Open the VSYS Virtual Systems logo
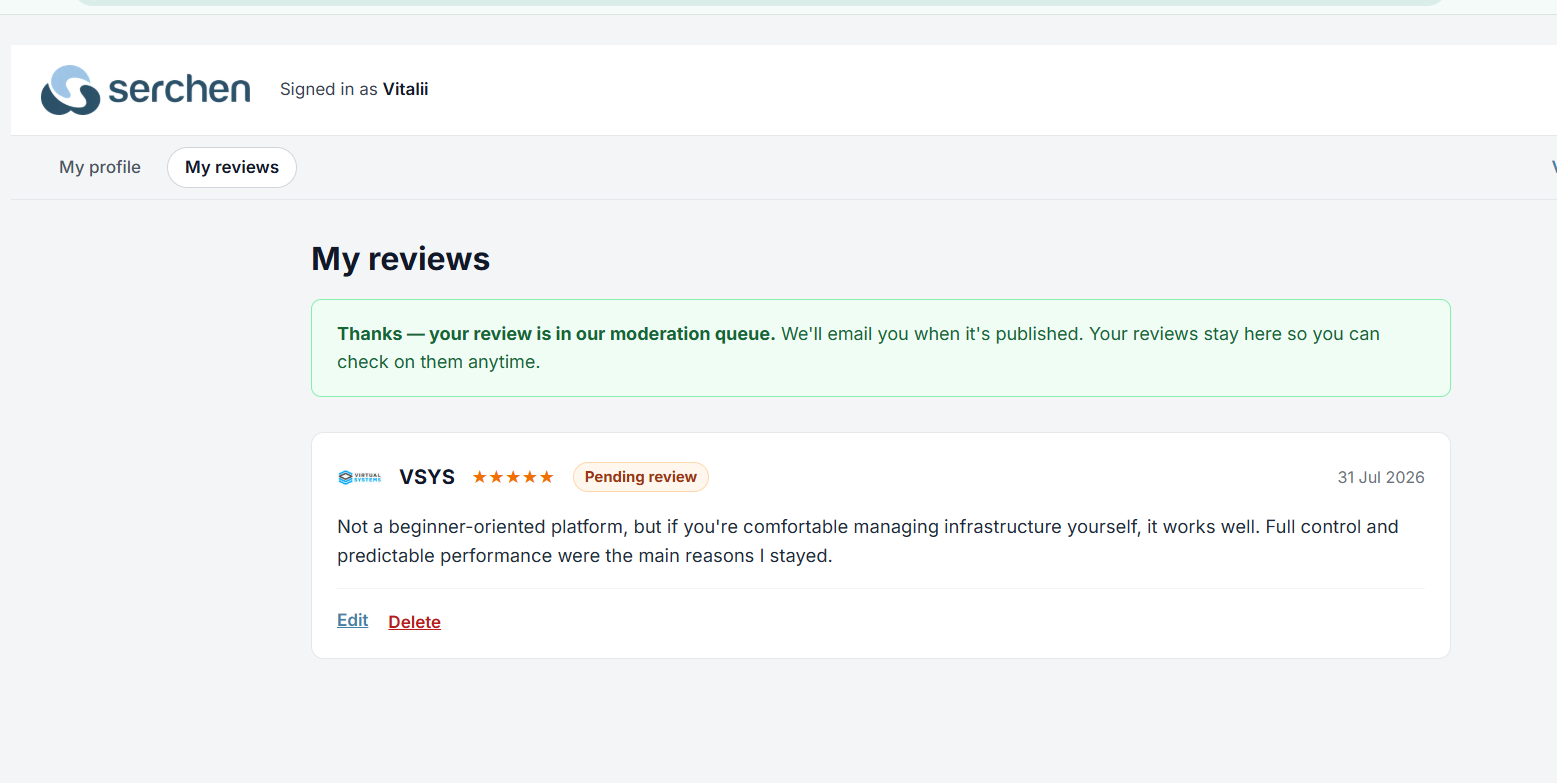Screen dimensions: 1557x783 coord(360,477)
